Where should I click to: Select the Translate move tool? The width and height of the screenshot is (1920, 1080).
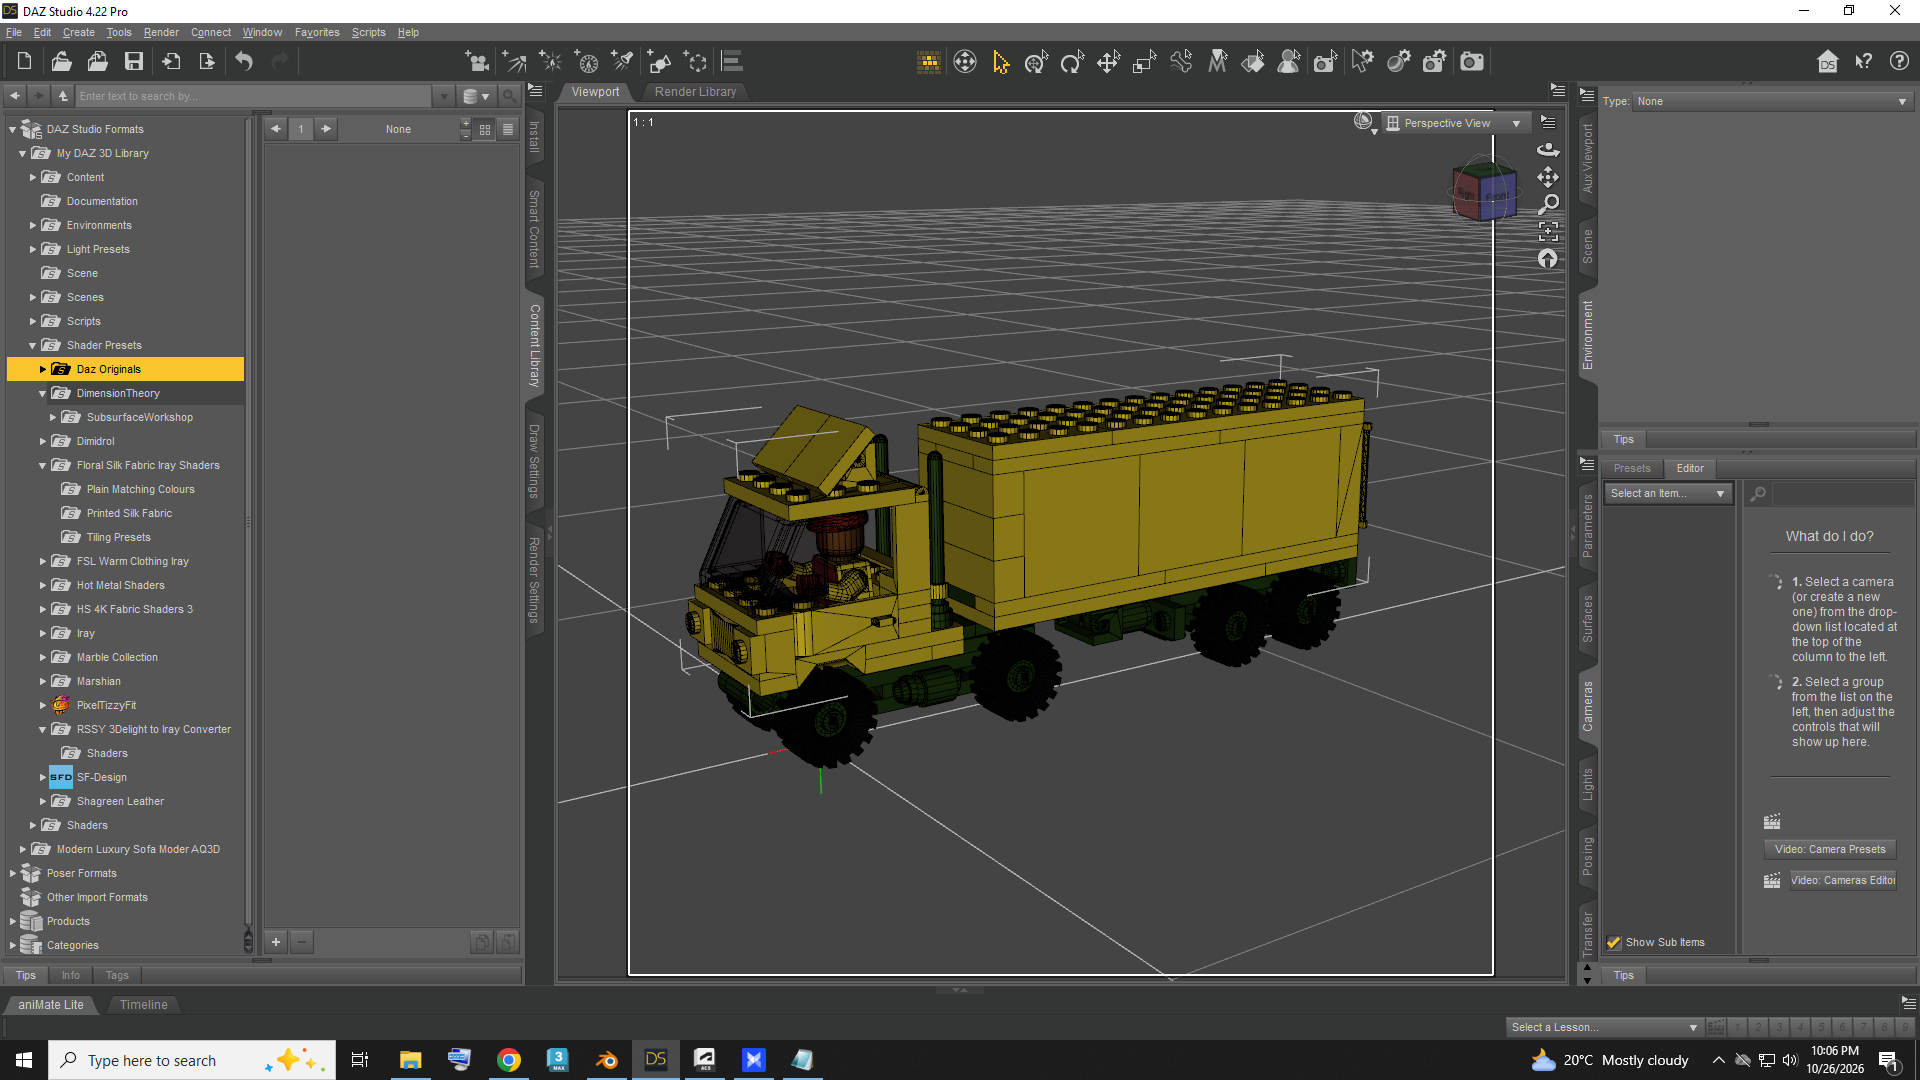click(x=1108, y=62)
